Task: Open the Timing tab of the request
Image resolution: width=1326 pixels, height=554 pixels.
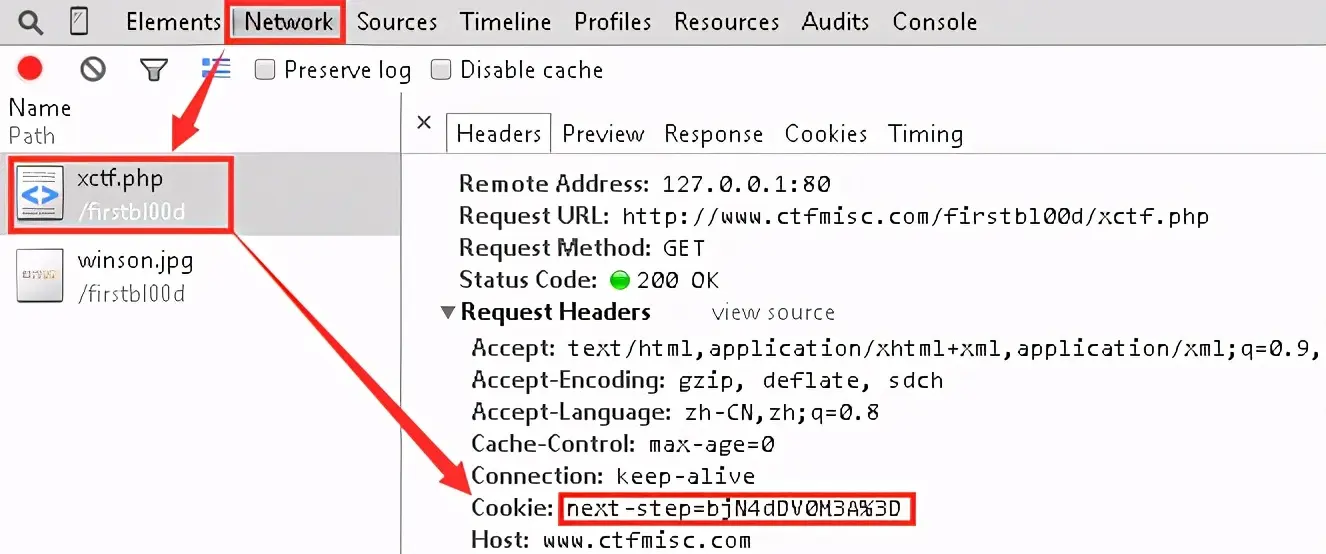Action: tap(925, 134)
